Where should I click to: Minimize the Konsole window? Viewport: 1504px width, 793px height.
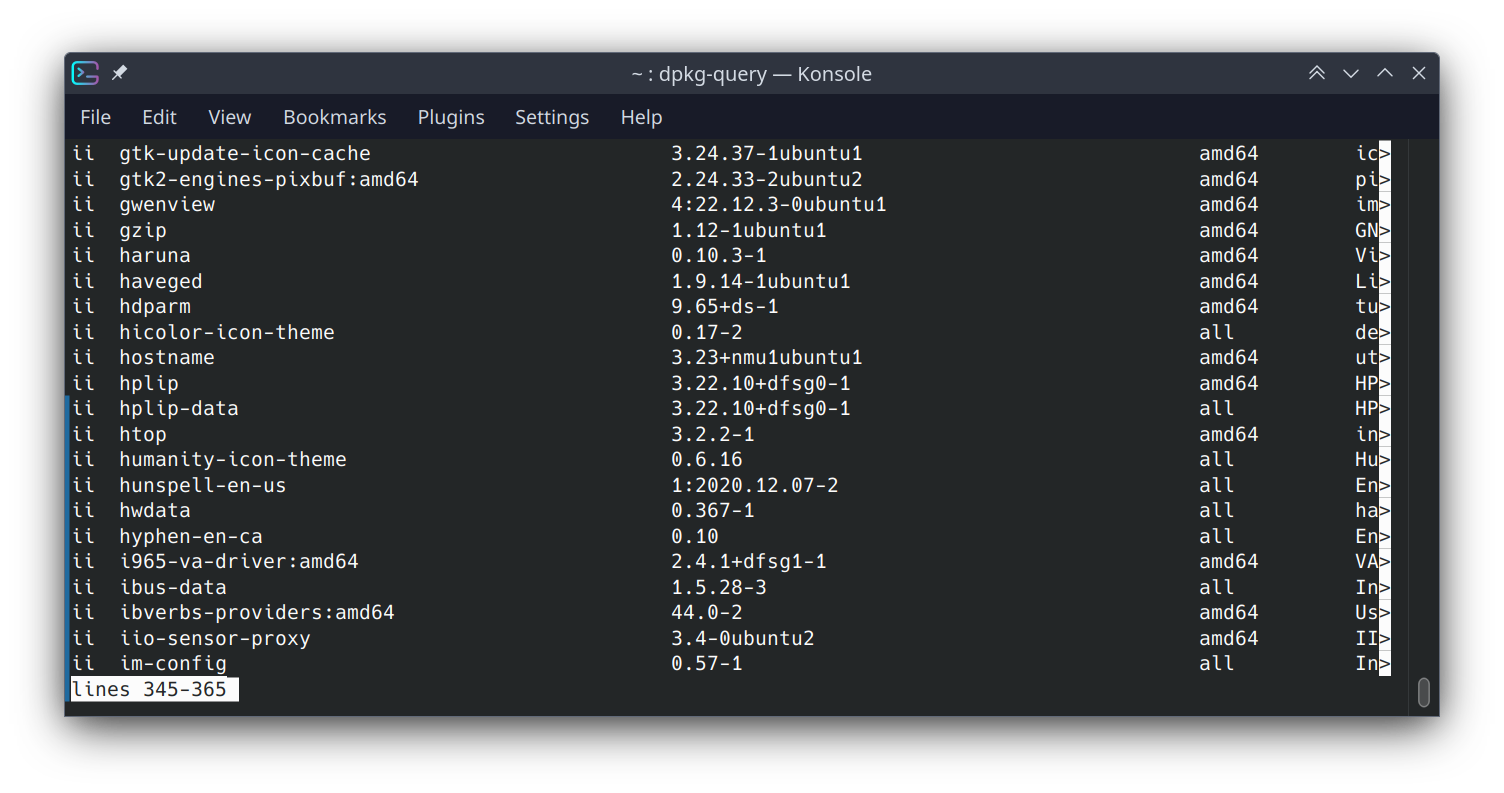click(x=1350, y=73)
